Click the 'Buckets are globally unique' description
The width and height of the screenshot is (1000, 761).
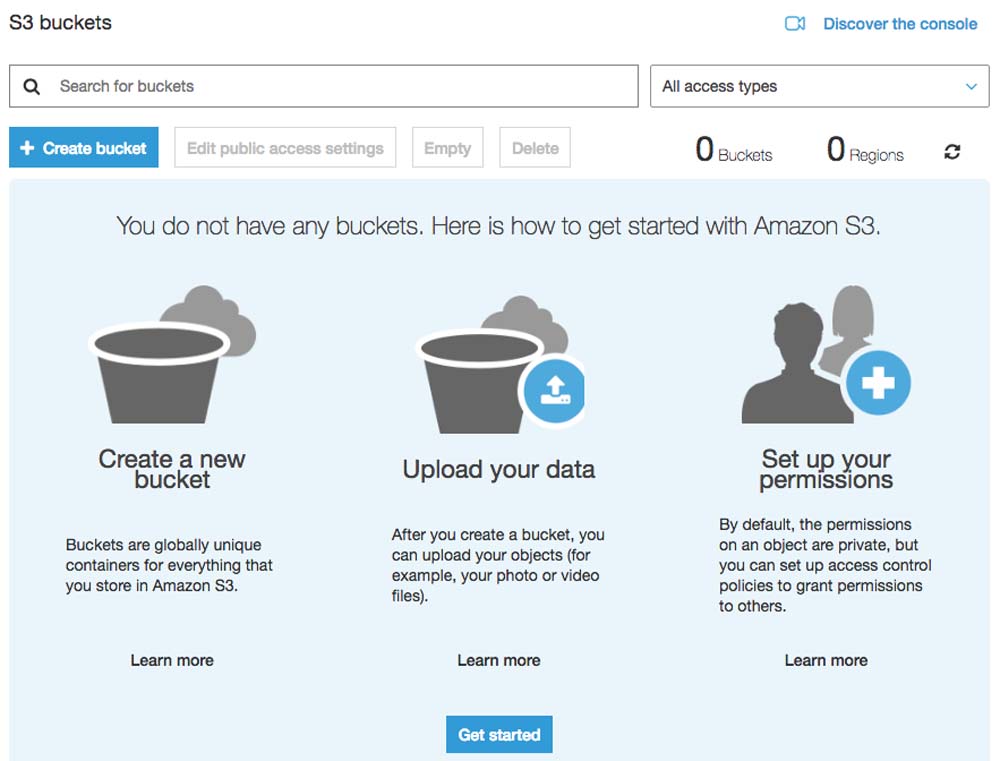(169, 565)
